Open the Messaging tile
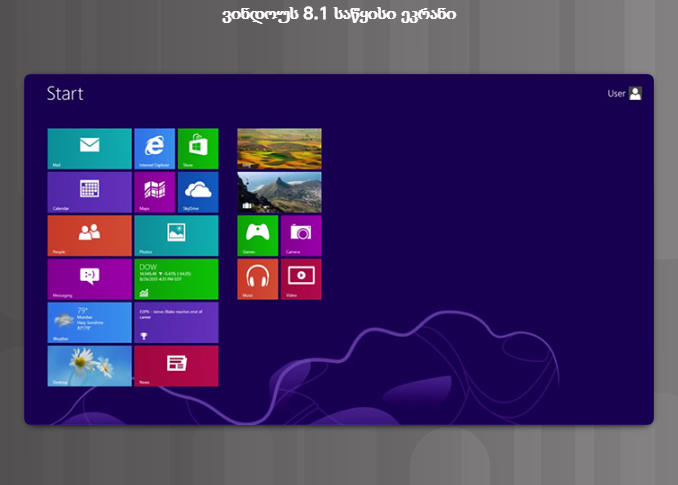678x485 pixels. [89, 279]
